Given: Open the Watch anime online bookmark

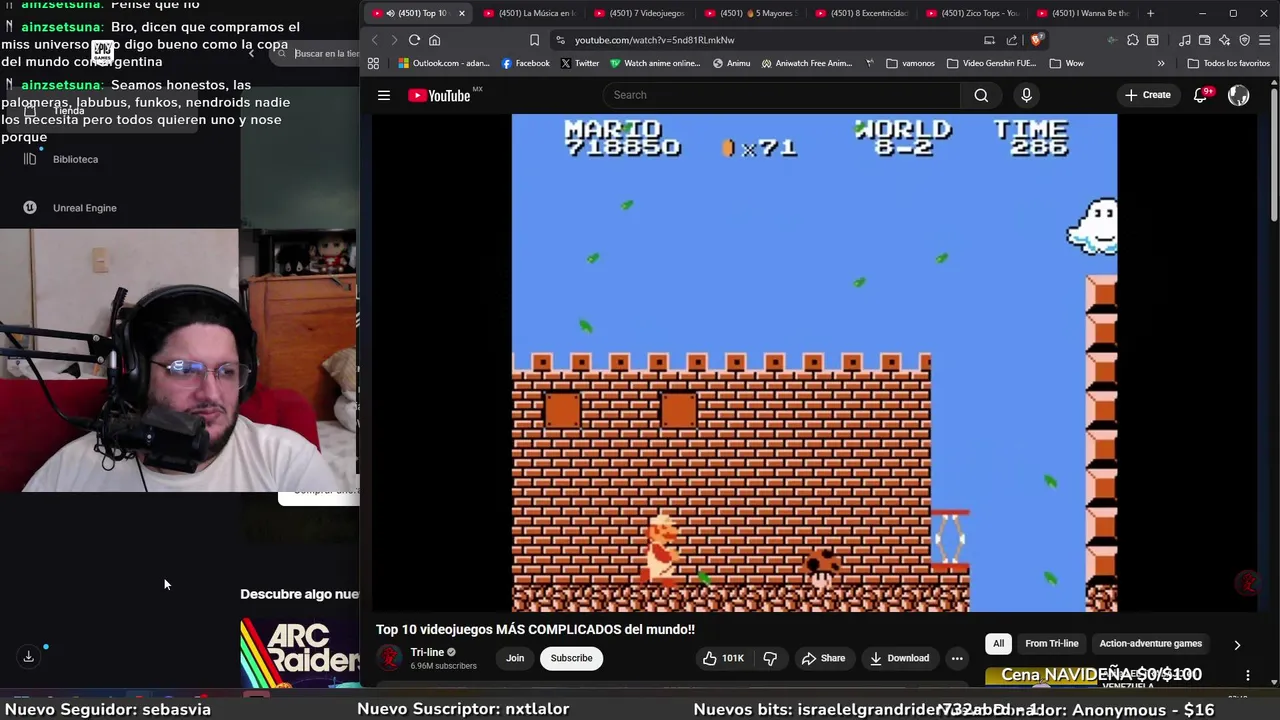Looking at the screenshot, I should point(655,63).
